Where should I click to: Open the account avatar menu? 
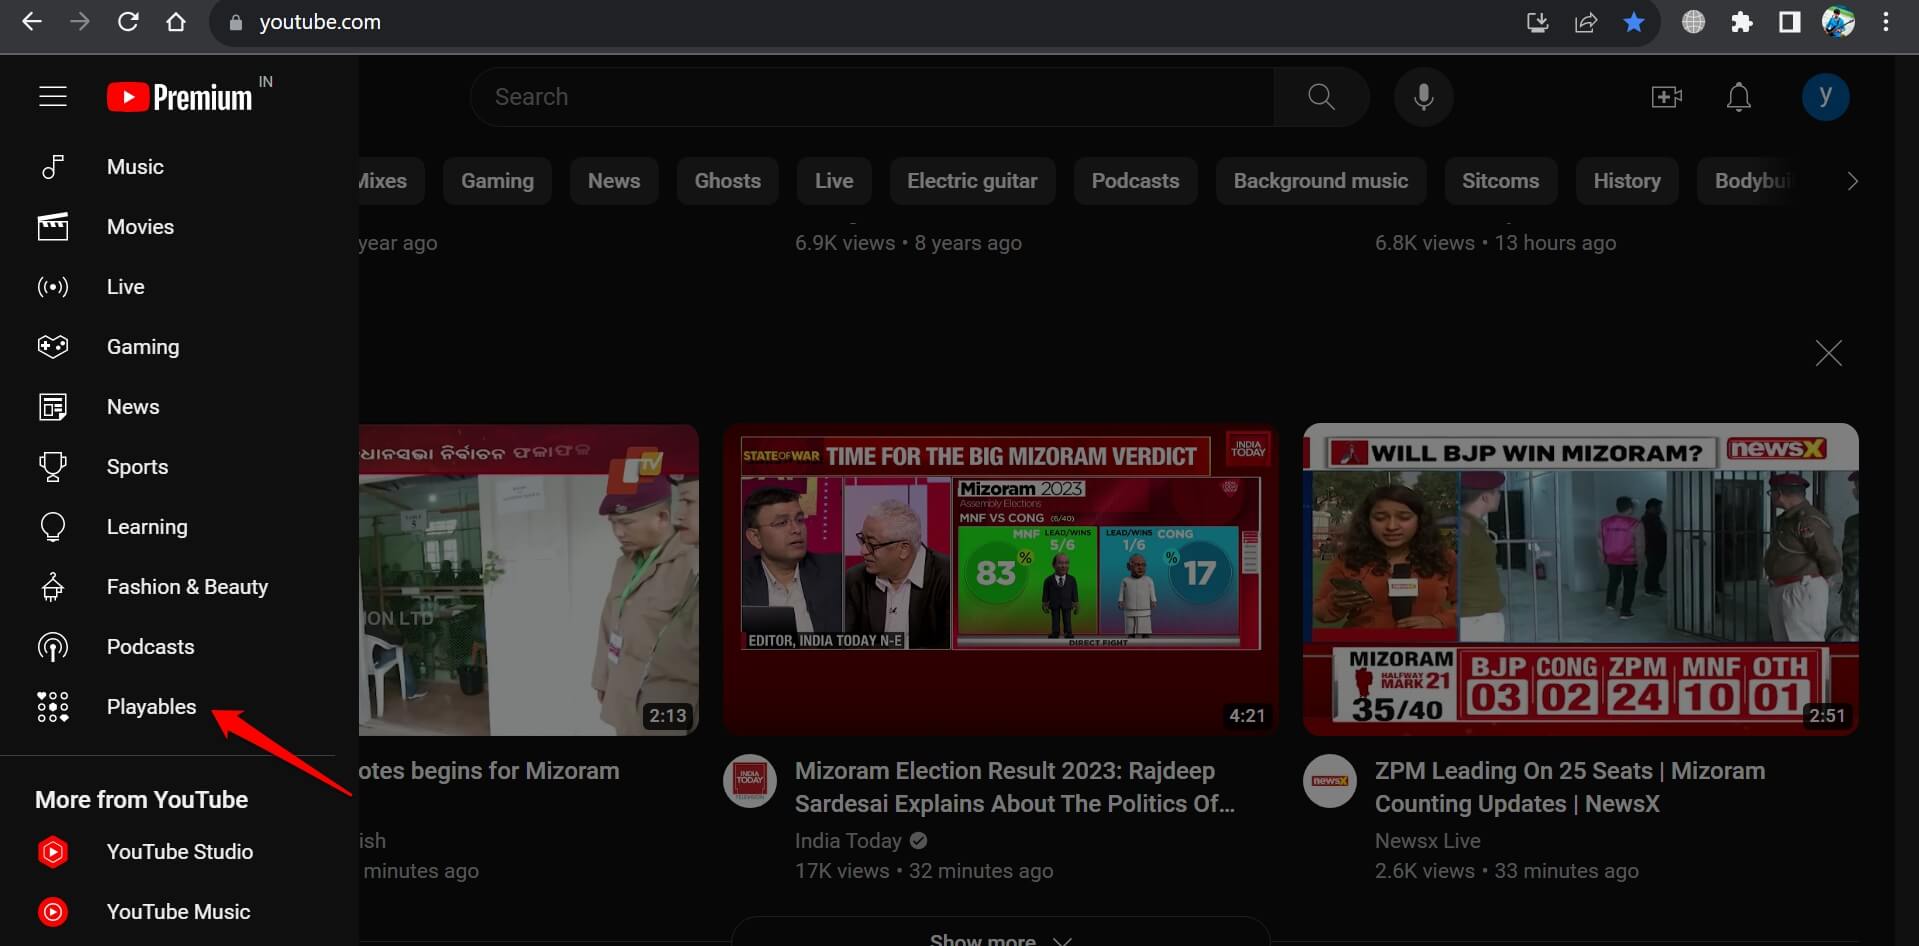point(1825,97)
